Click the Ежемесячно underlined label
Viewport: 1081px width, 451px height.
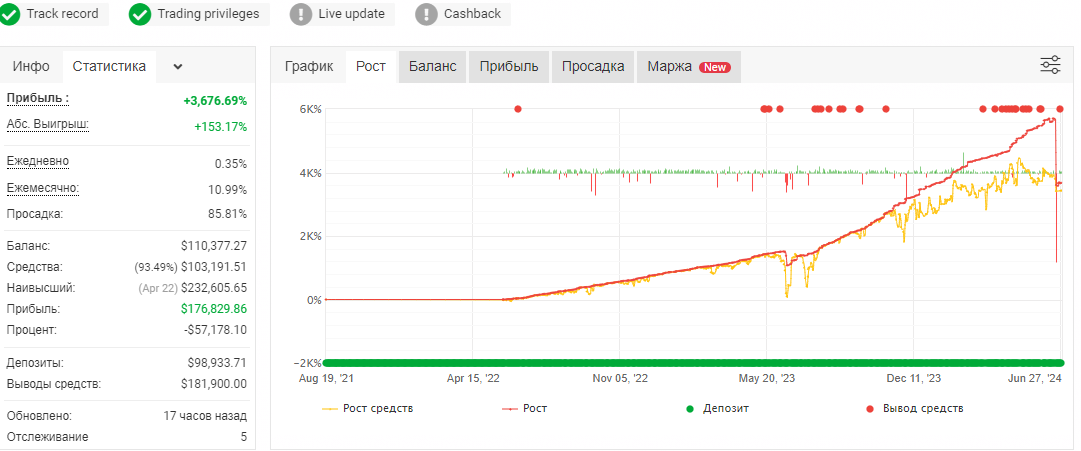pos(43,188)
